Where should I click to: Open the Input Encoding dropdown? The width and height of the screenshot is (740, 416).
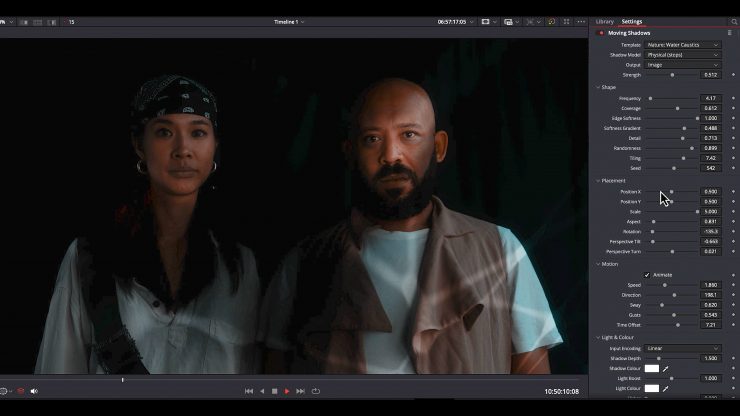point(682,348)
